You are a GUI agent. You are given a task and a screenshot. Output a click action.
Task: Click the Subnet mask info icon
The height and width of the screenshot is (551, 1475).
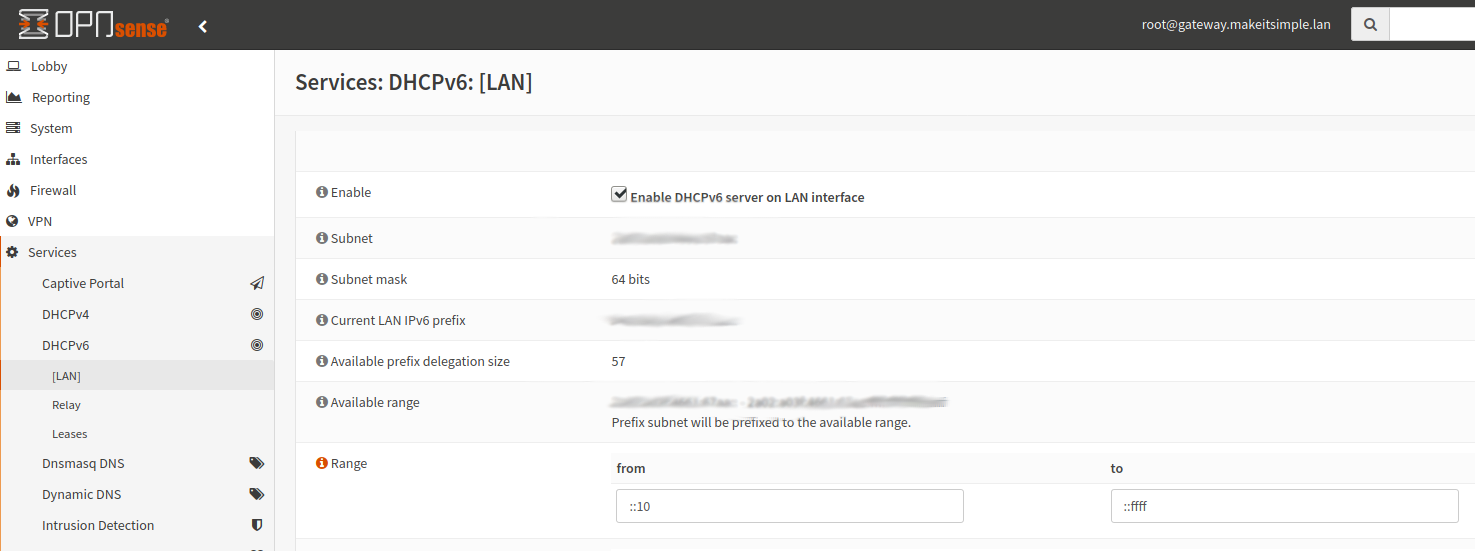322,279
